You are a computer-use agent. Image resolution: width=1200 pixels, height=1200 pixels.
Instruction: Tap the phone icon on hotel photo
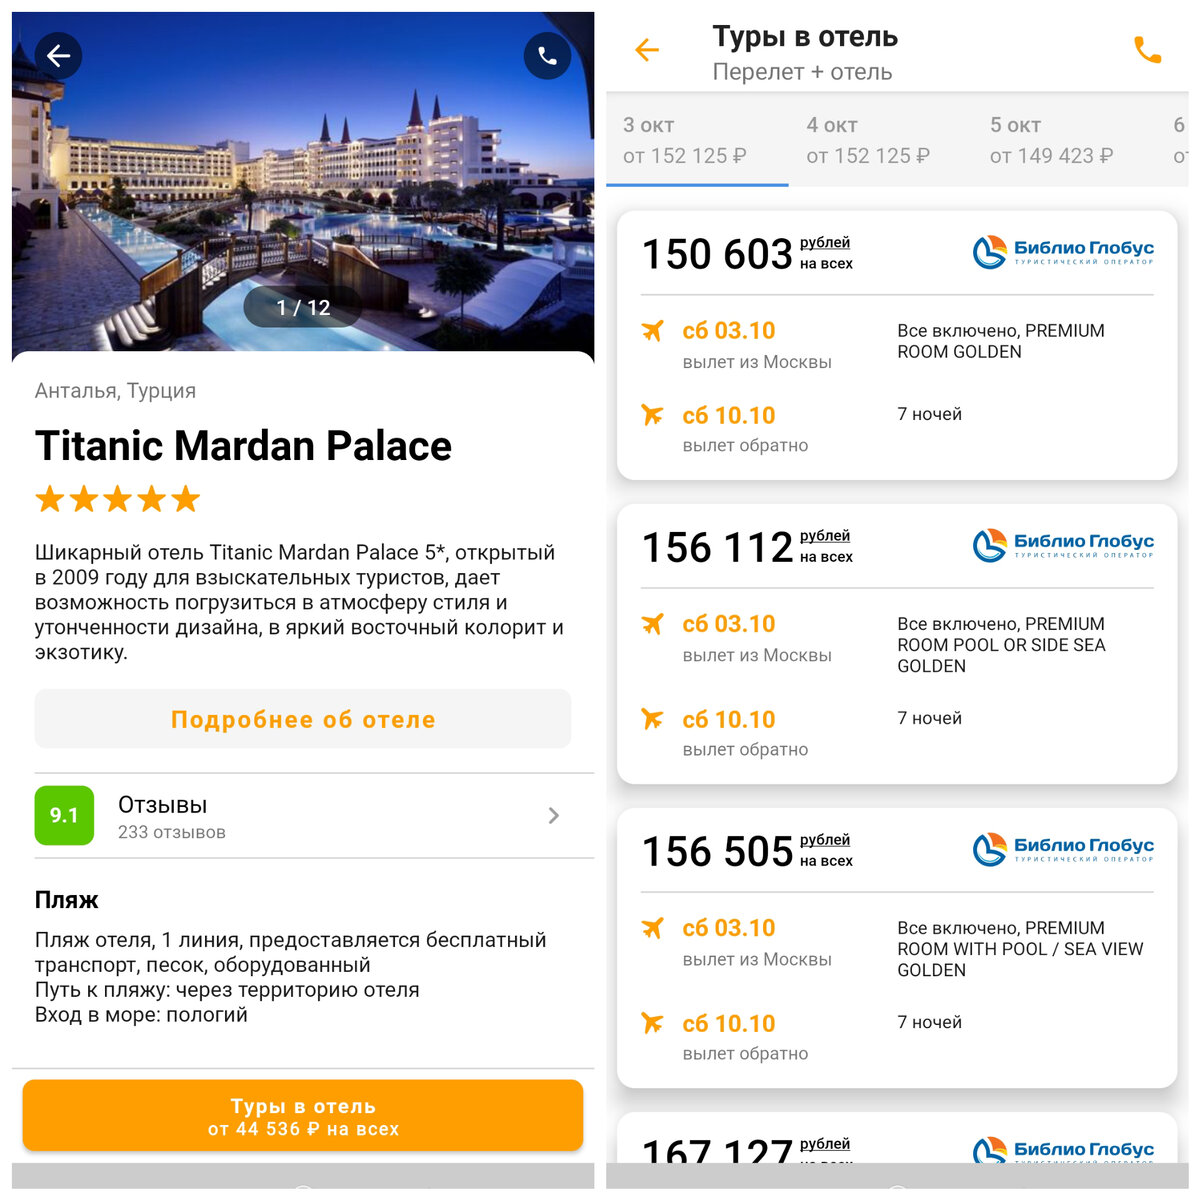(547, 56)
